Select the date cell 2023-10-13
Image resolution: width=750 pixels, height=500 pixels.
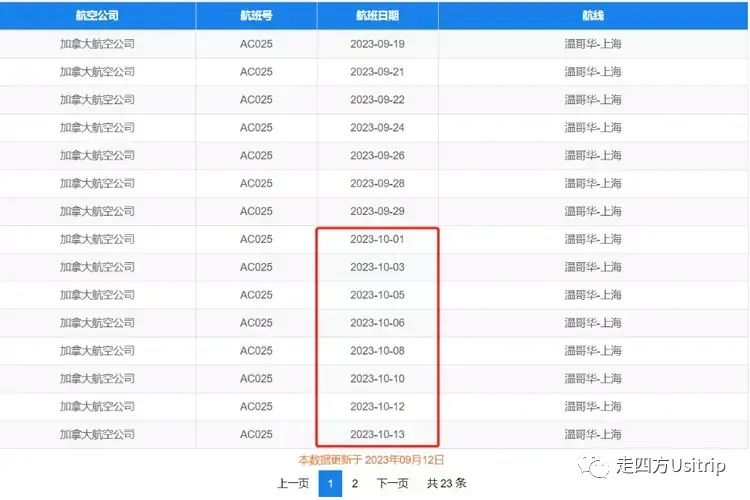(377, 434)
